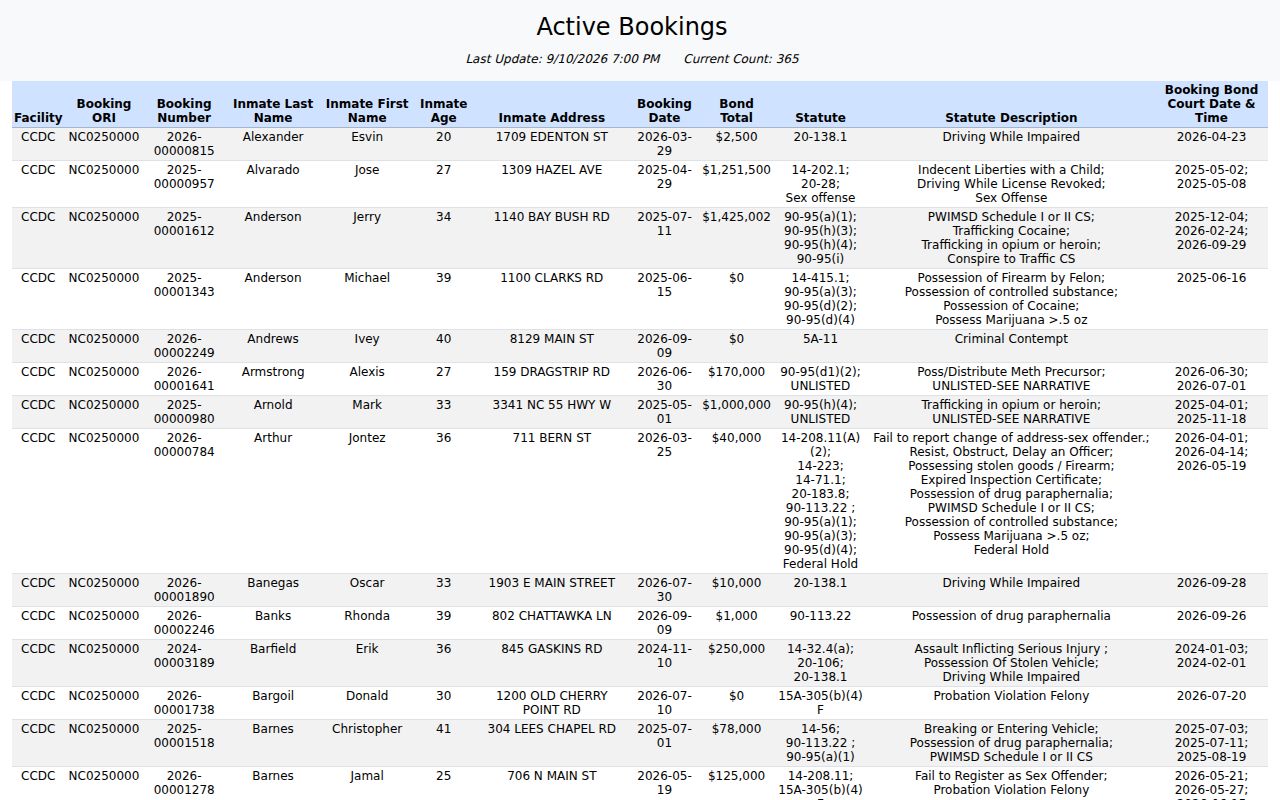Click first name Rhonda
The width and height of the screenshot is (1280, 800).
tap(367, 616)
